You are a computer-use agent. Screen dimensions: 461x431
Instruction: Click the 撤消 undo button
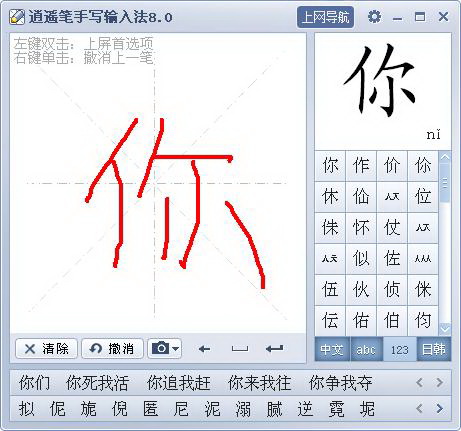coord(112,349)
